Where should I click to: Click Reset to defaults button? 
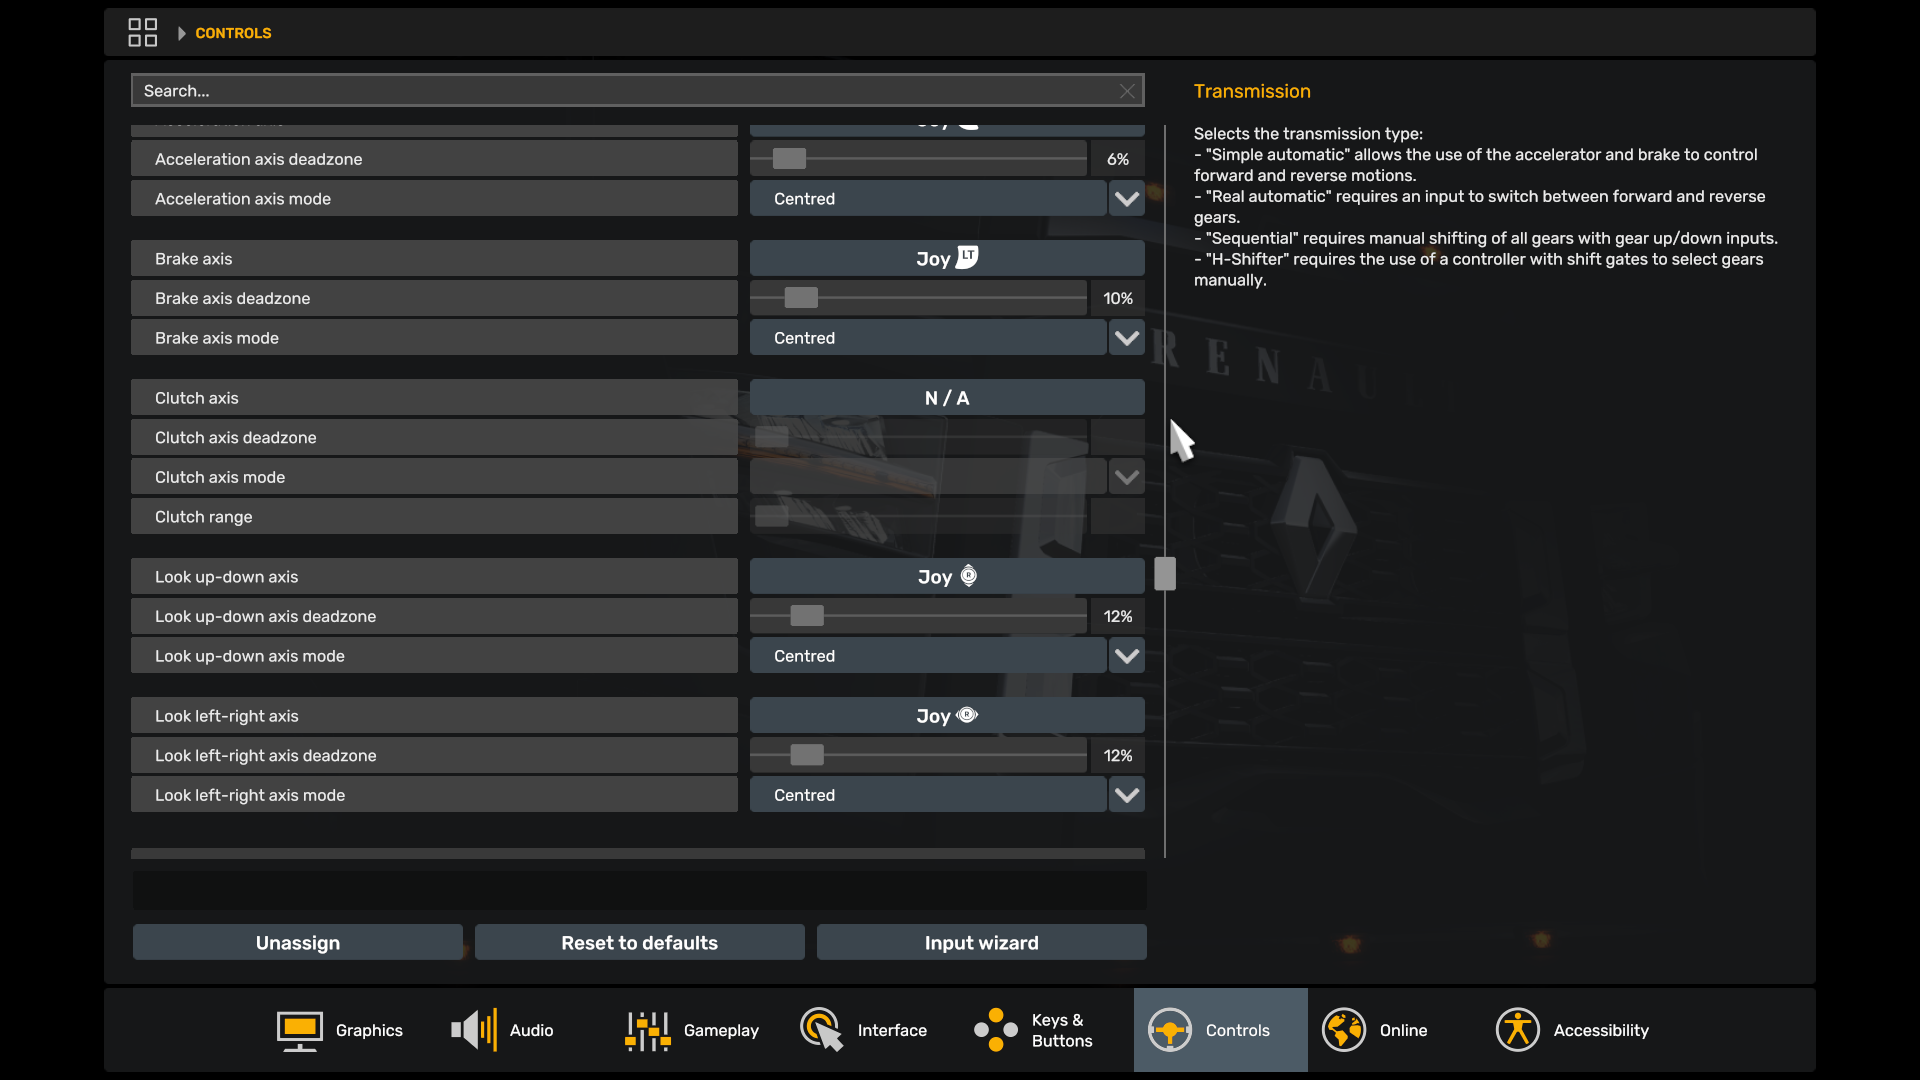[x=639, y=943]
